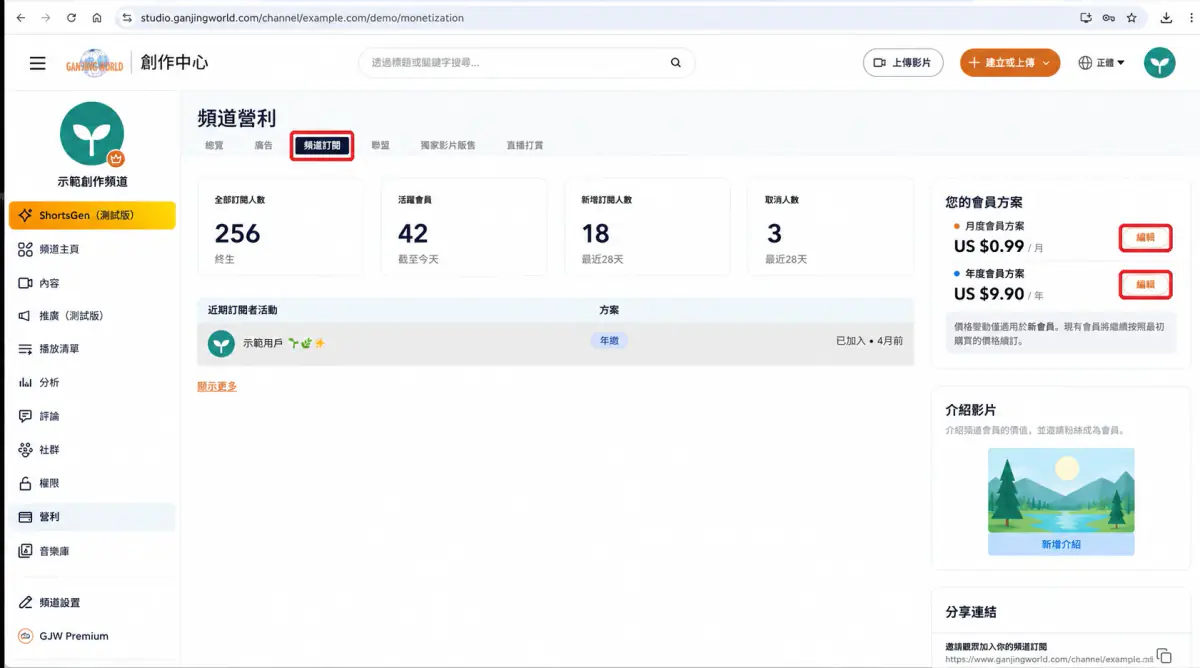1200x668 pixels.
Task: Select the 直播打賞 tab
Action: pos(525,146)
